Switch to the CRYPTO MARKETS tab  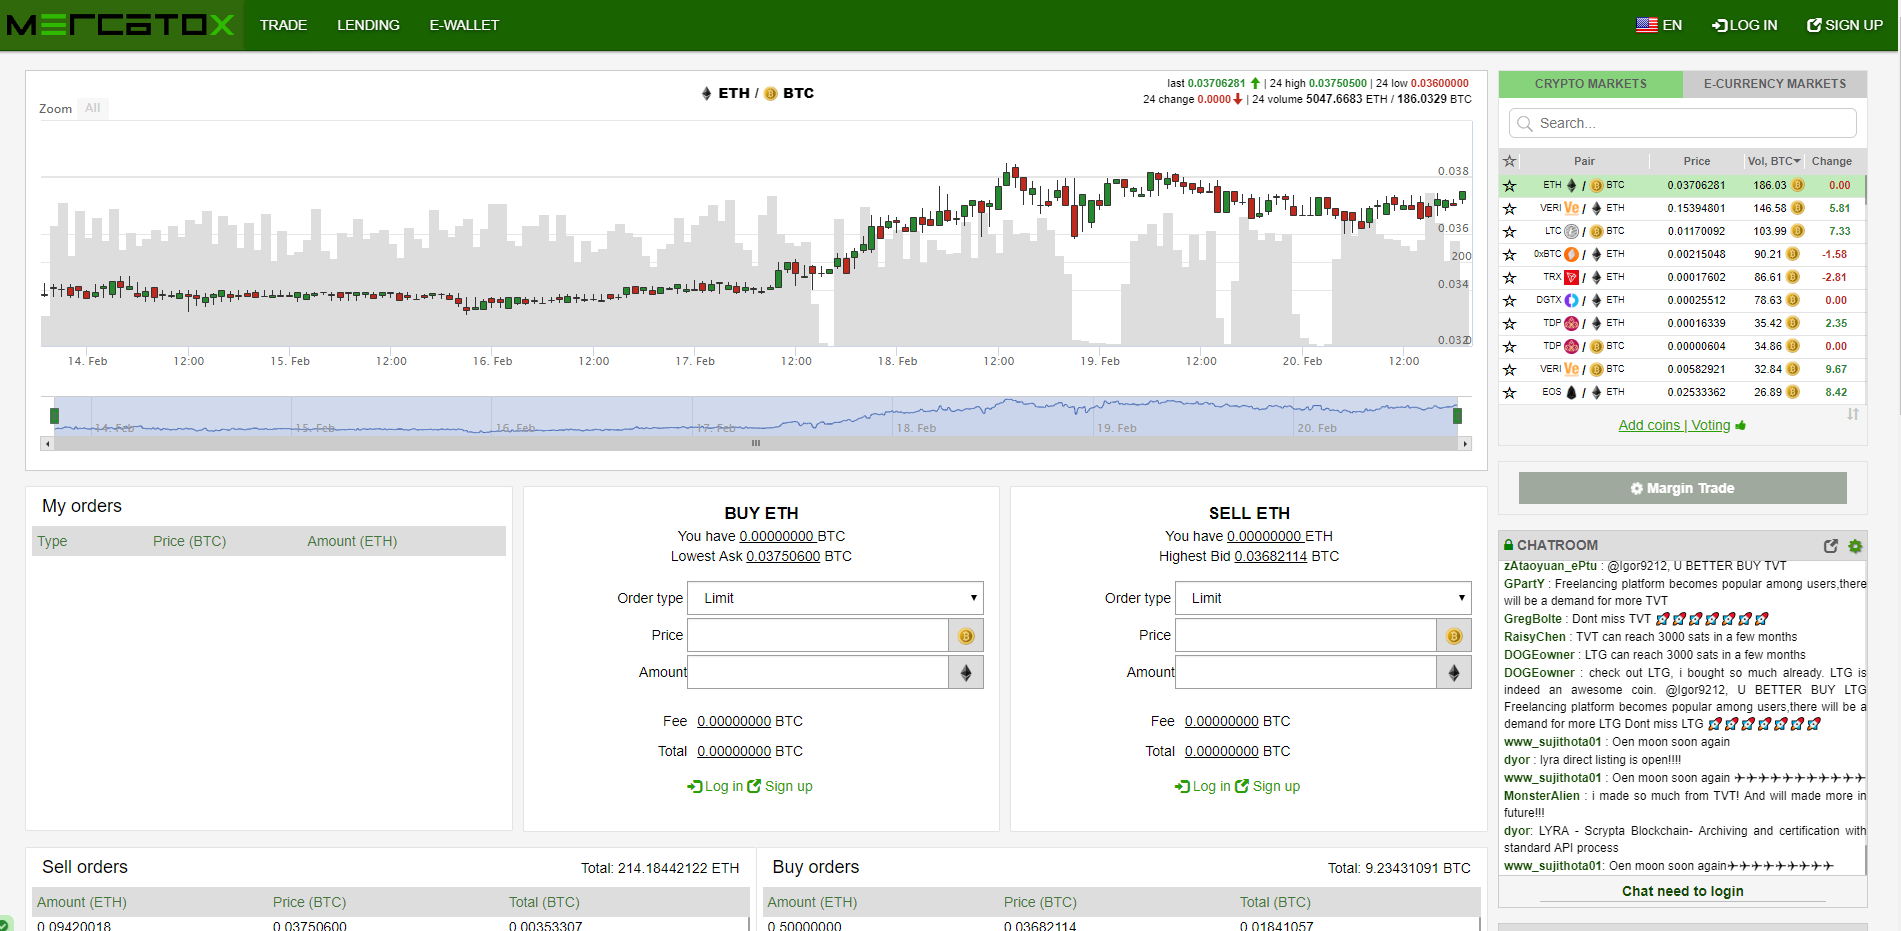[1591, 84]
